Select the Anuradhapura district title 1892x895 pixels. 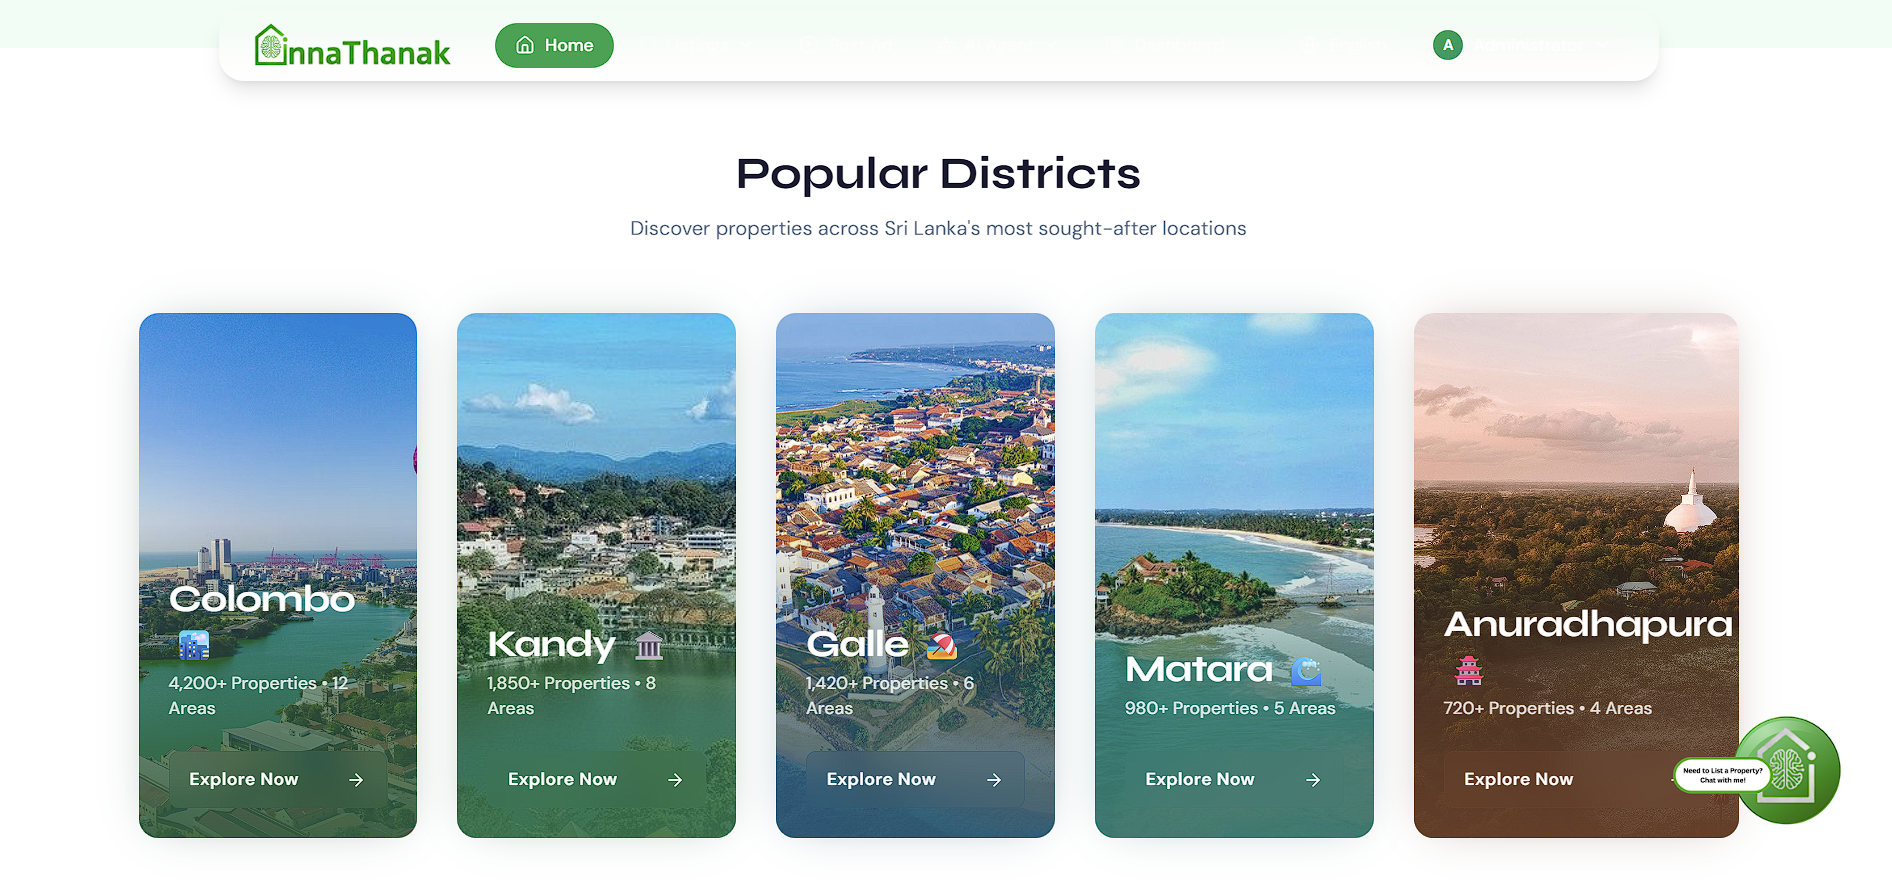tap(1588, 624)
